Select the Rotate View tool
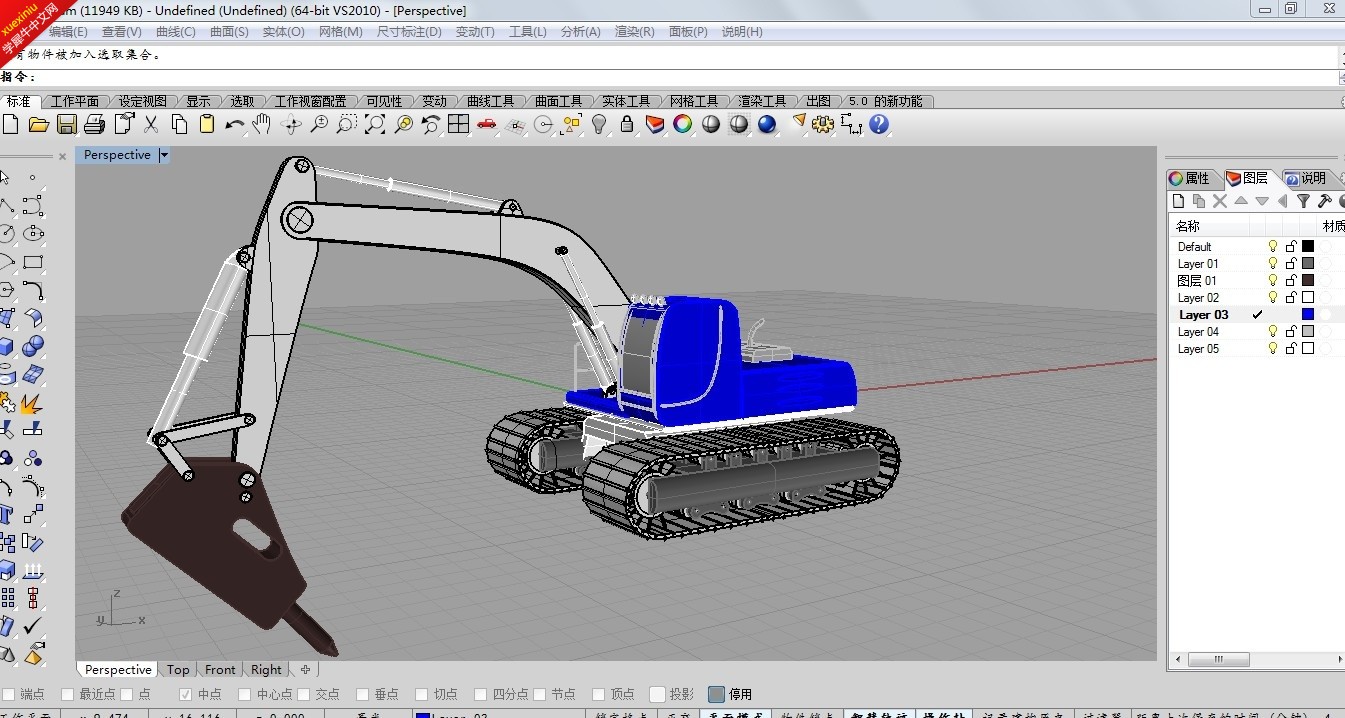 pyautogui.click(x=292, y=124)
